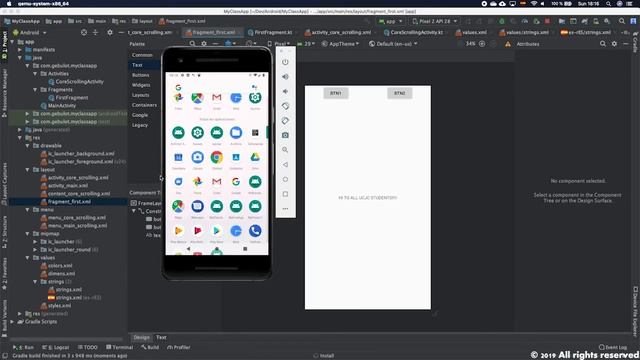This screenshot has width=640, height=360.
Task: Switch to Text tab of layout editor
Action: (x=161, y=337)
